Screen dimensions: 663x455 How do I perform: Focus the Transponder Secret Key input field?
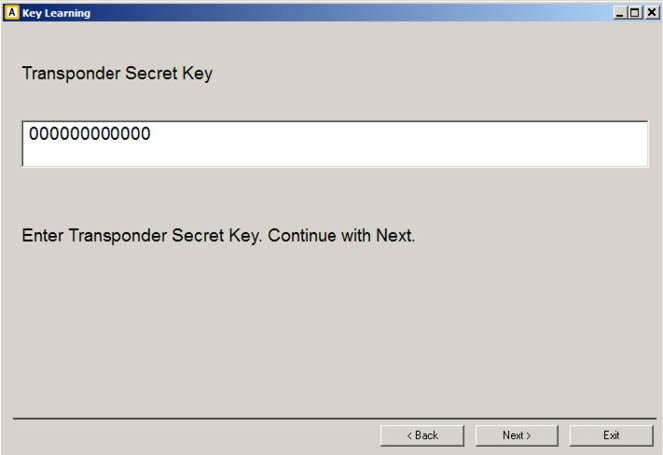(335, 144)
